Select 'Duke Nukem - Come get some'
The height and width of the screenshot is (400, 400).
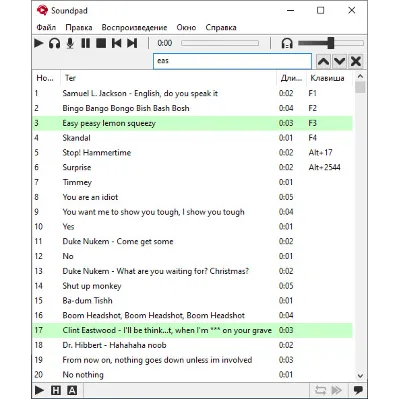[192, 241]
